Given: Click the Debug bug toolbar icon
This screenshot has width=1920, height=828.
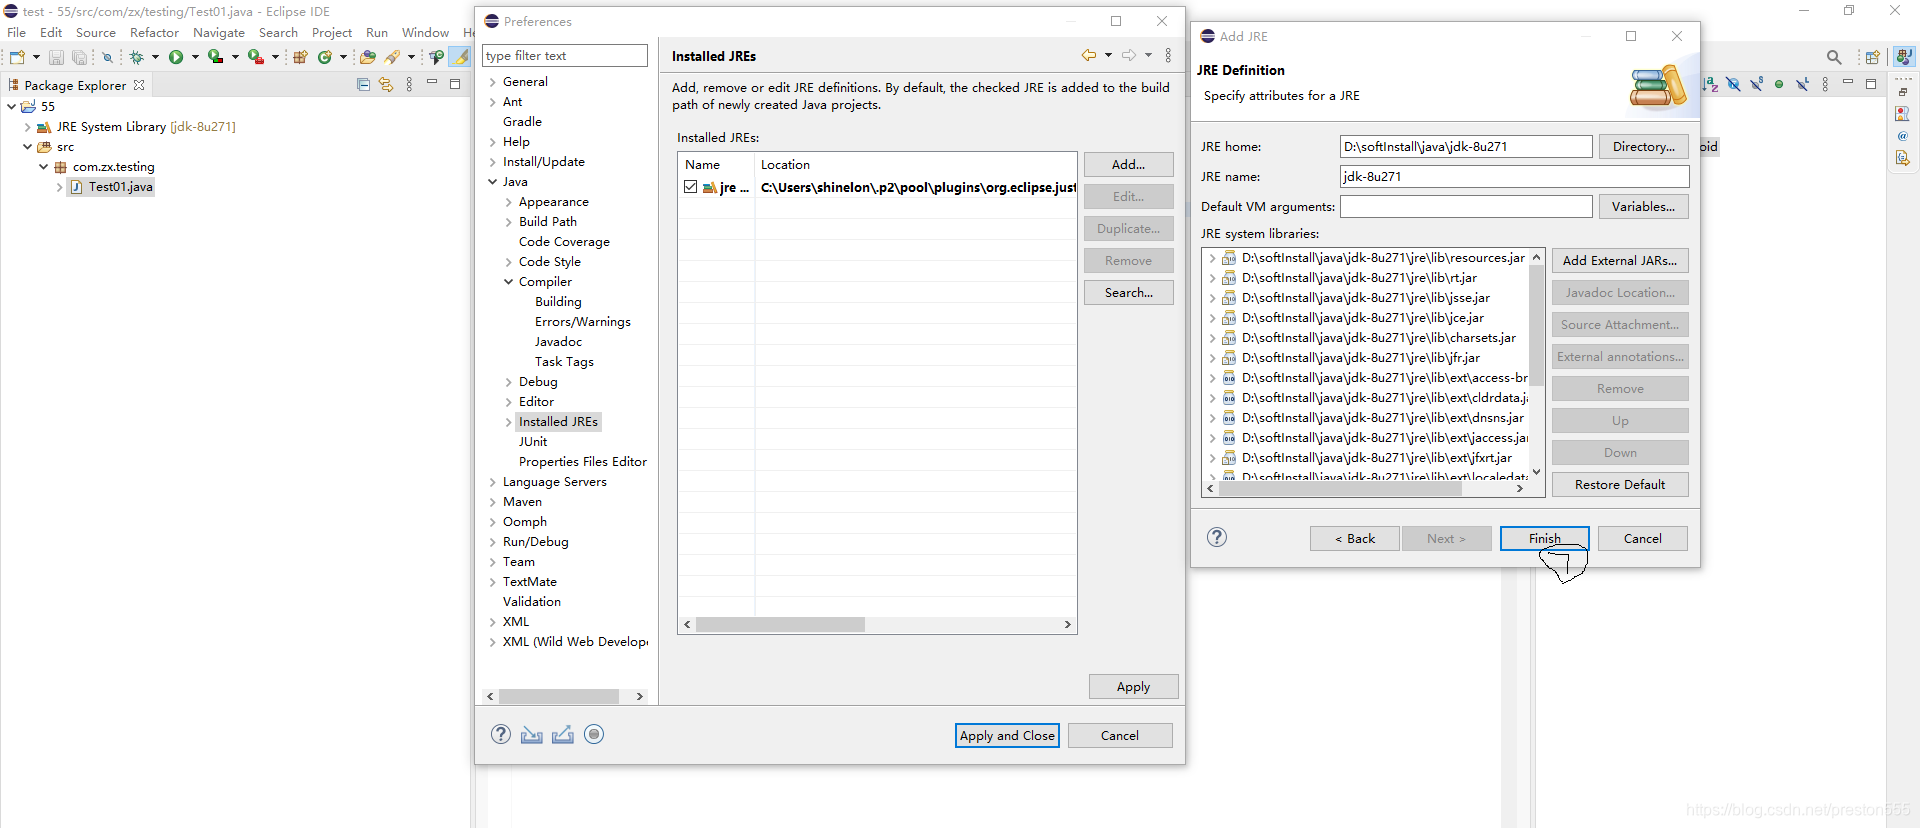Looking at the screenshot, I should point(137,57).
